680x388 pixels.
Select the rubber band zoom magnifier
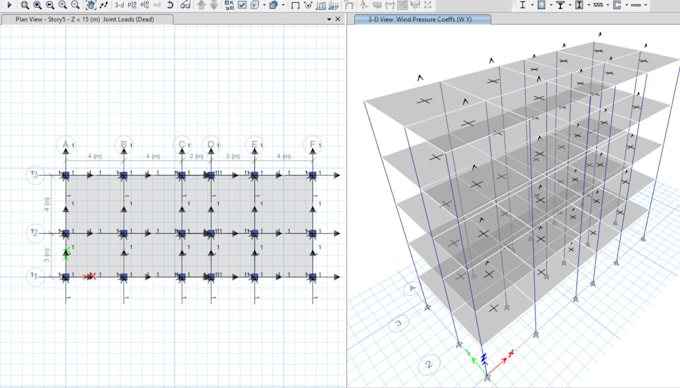click(x=25, y=5)
